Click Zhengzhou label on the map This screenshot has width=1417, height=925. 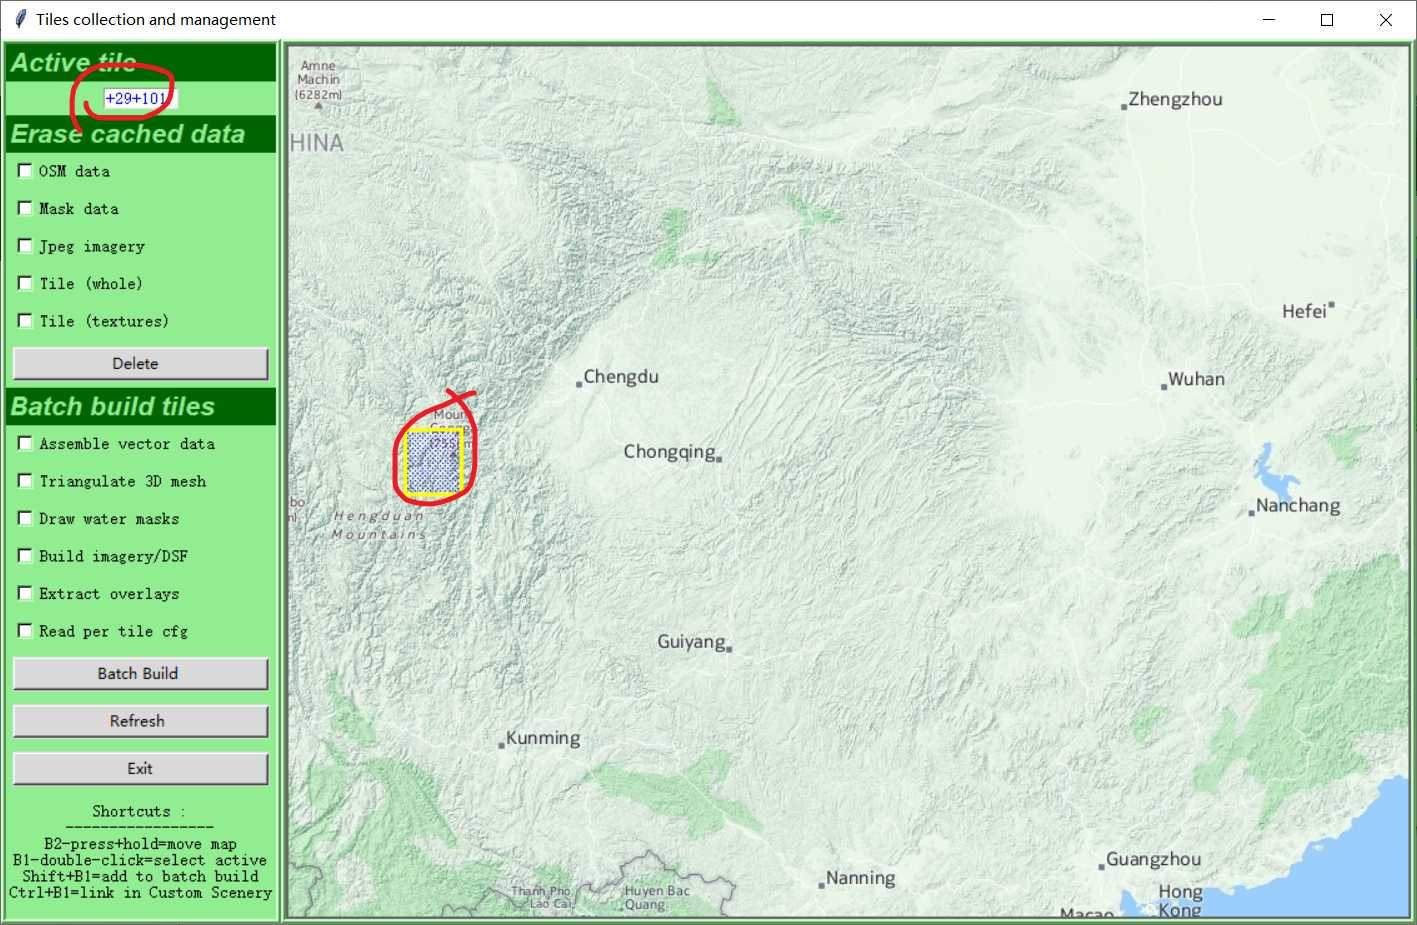[x=1175, y=99]
